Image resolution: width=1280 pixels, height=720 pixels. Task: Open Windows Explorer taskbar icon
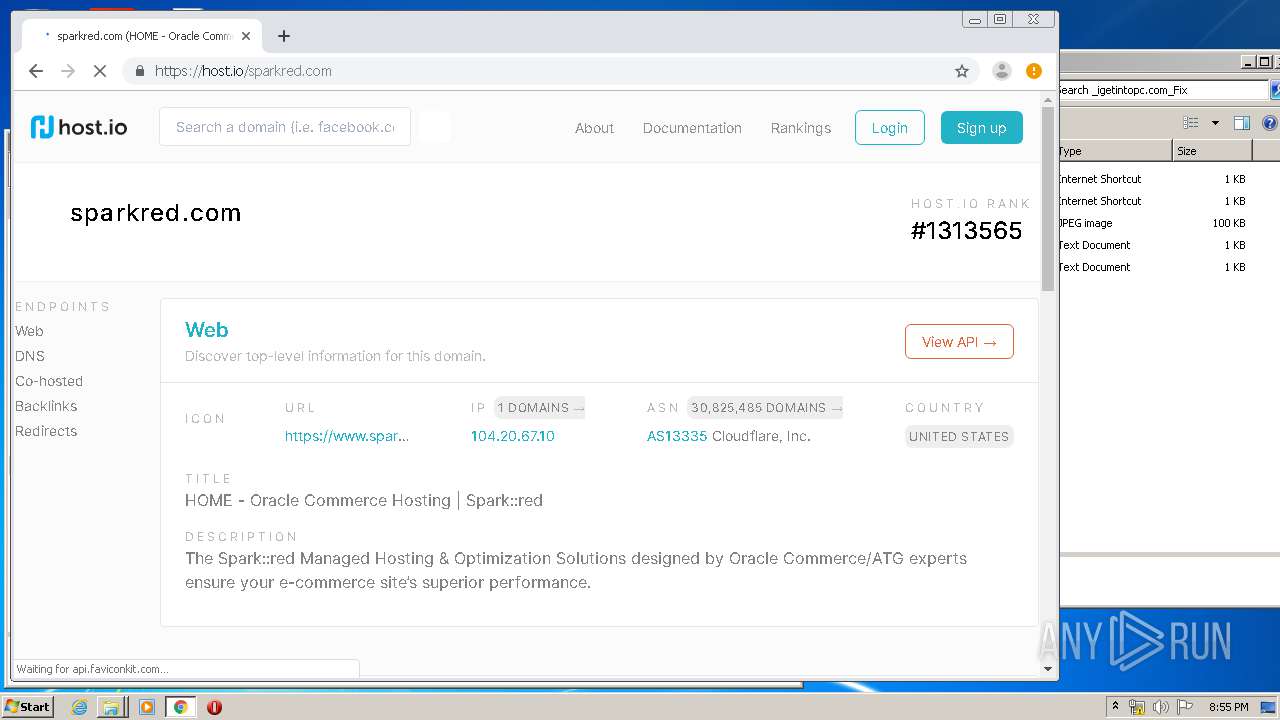click(111, 707)
